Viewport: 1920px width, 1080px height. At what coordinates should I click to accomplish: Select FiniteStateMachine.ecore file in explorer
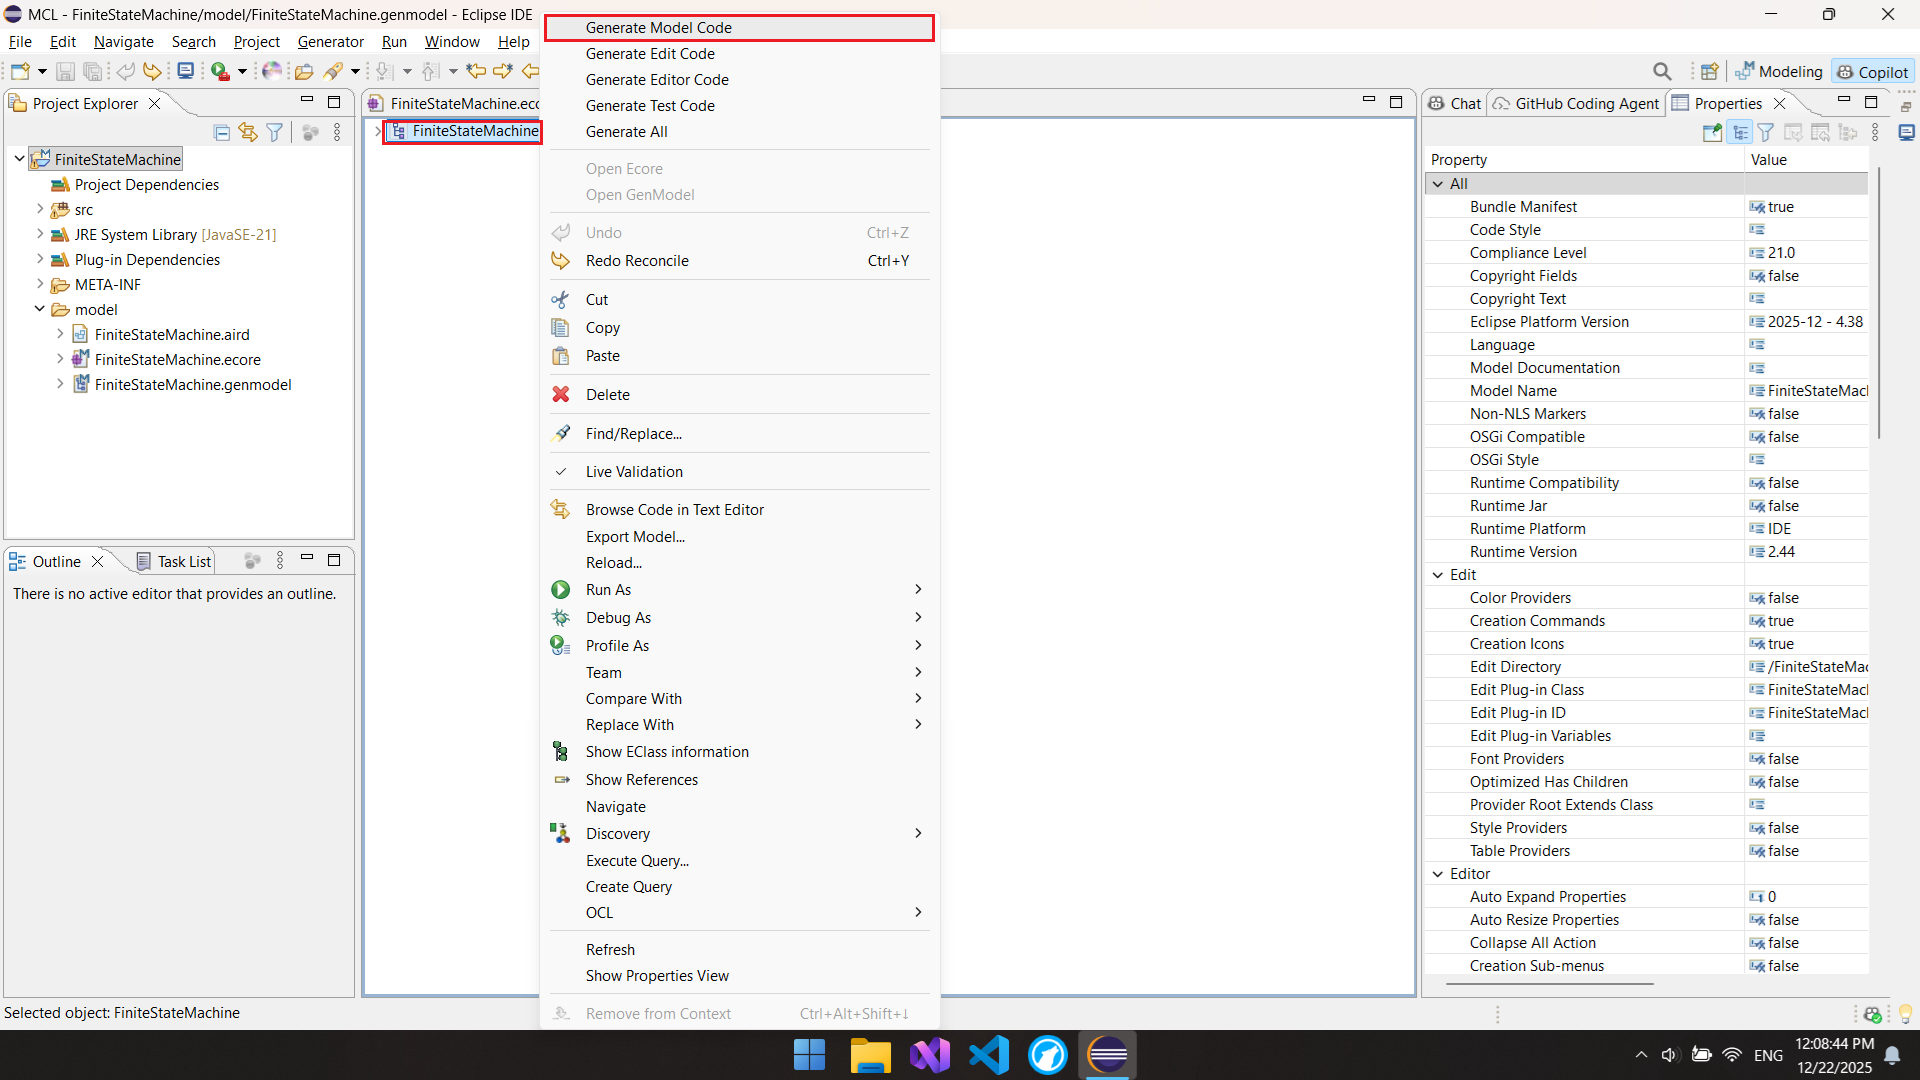tap(177, 360)
